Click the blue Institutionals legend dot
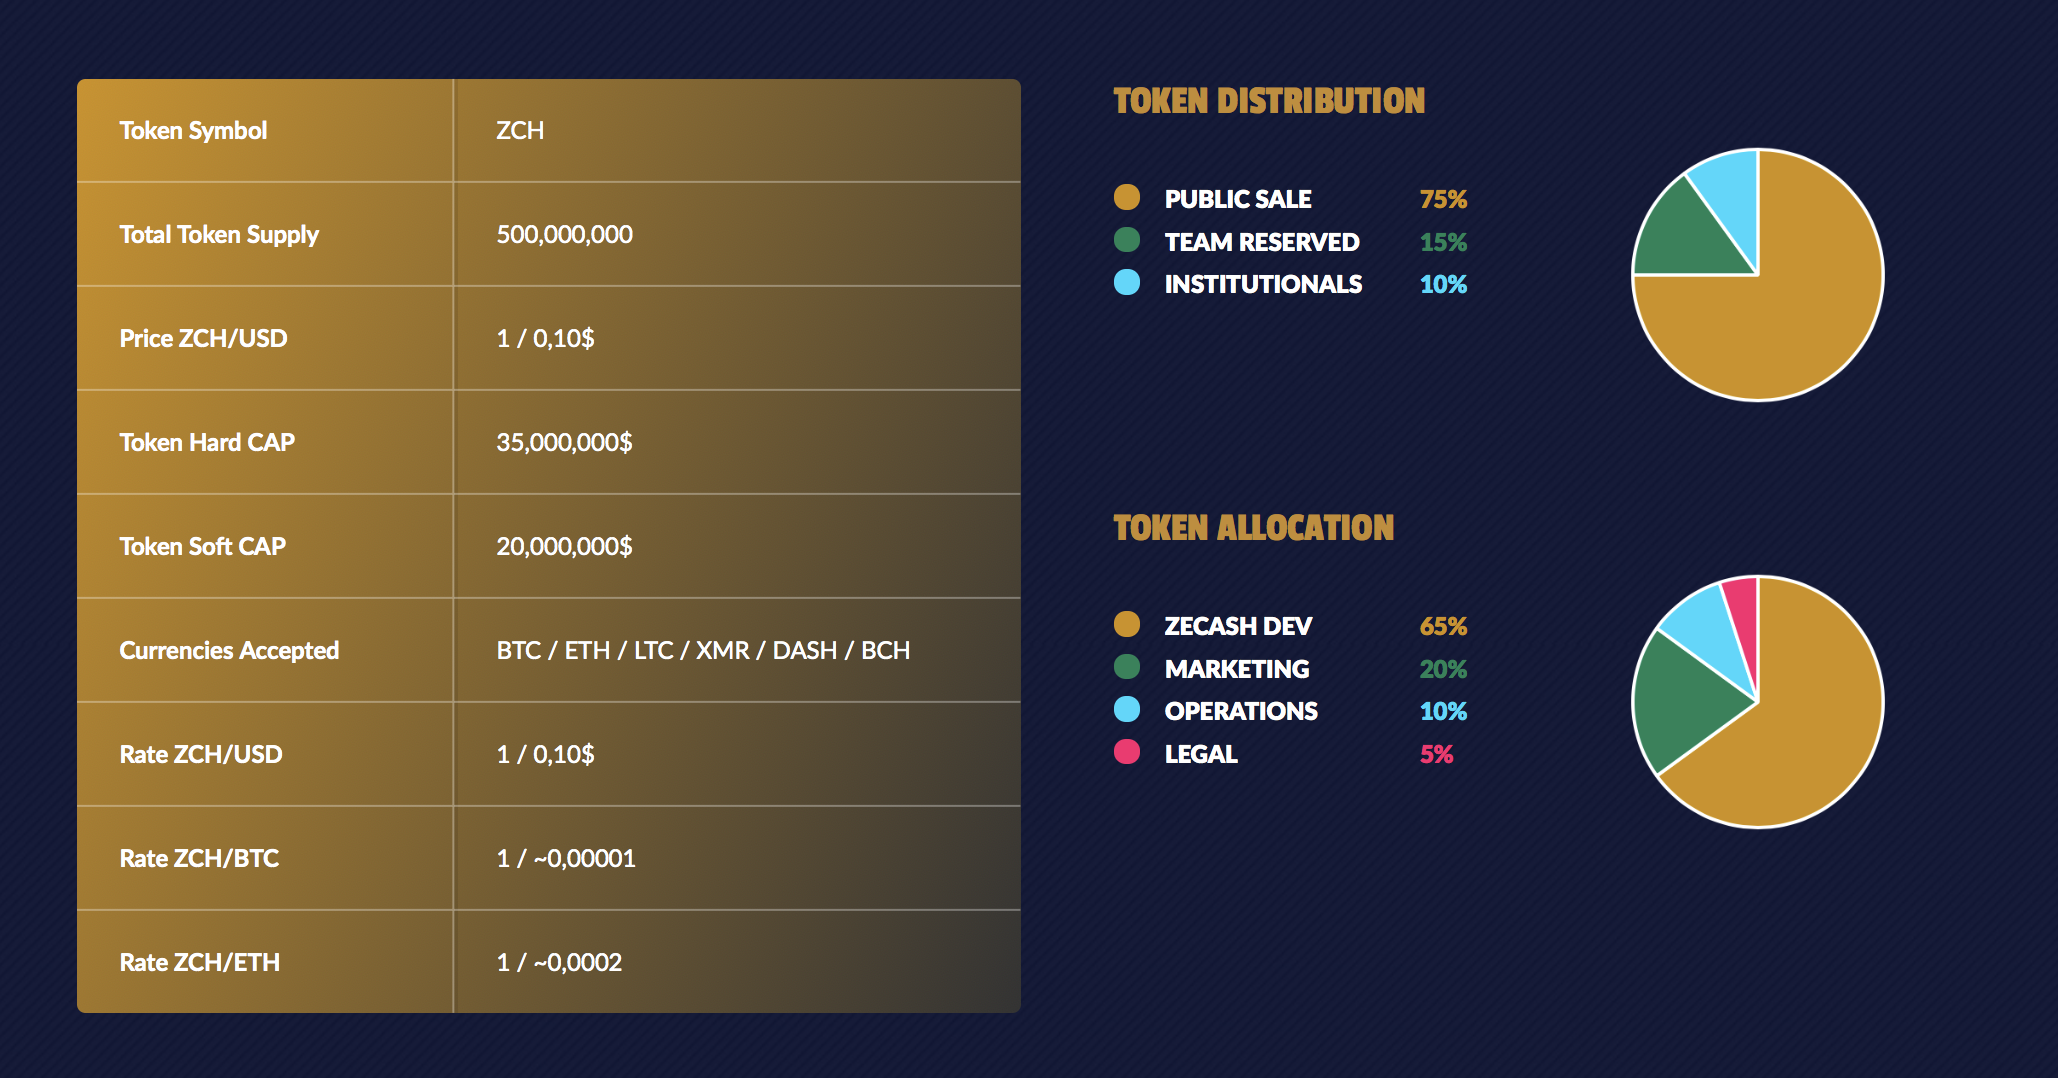Image resolution: width=2058 pixels, height=1078 pixels. click(1127, 282)
